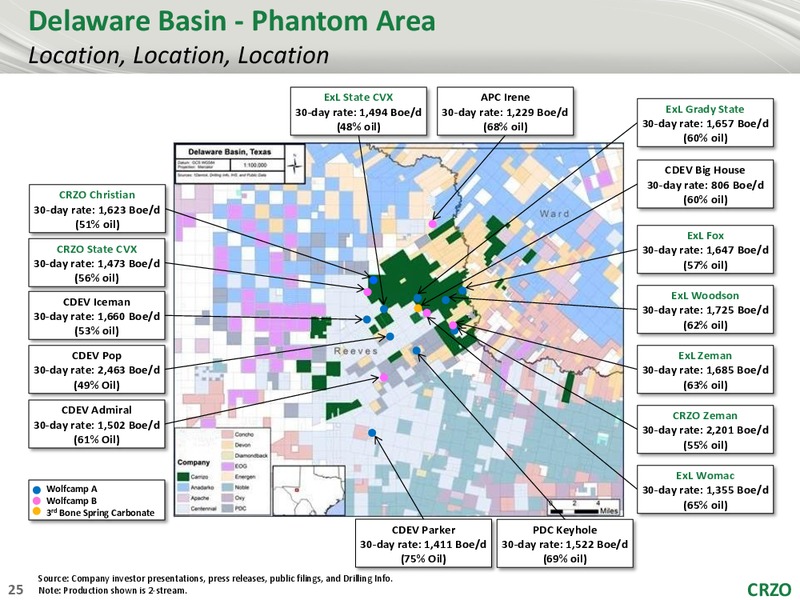
Task: Click the Centennial legend swatch
Action: point(183,509)
